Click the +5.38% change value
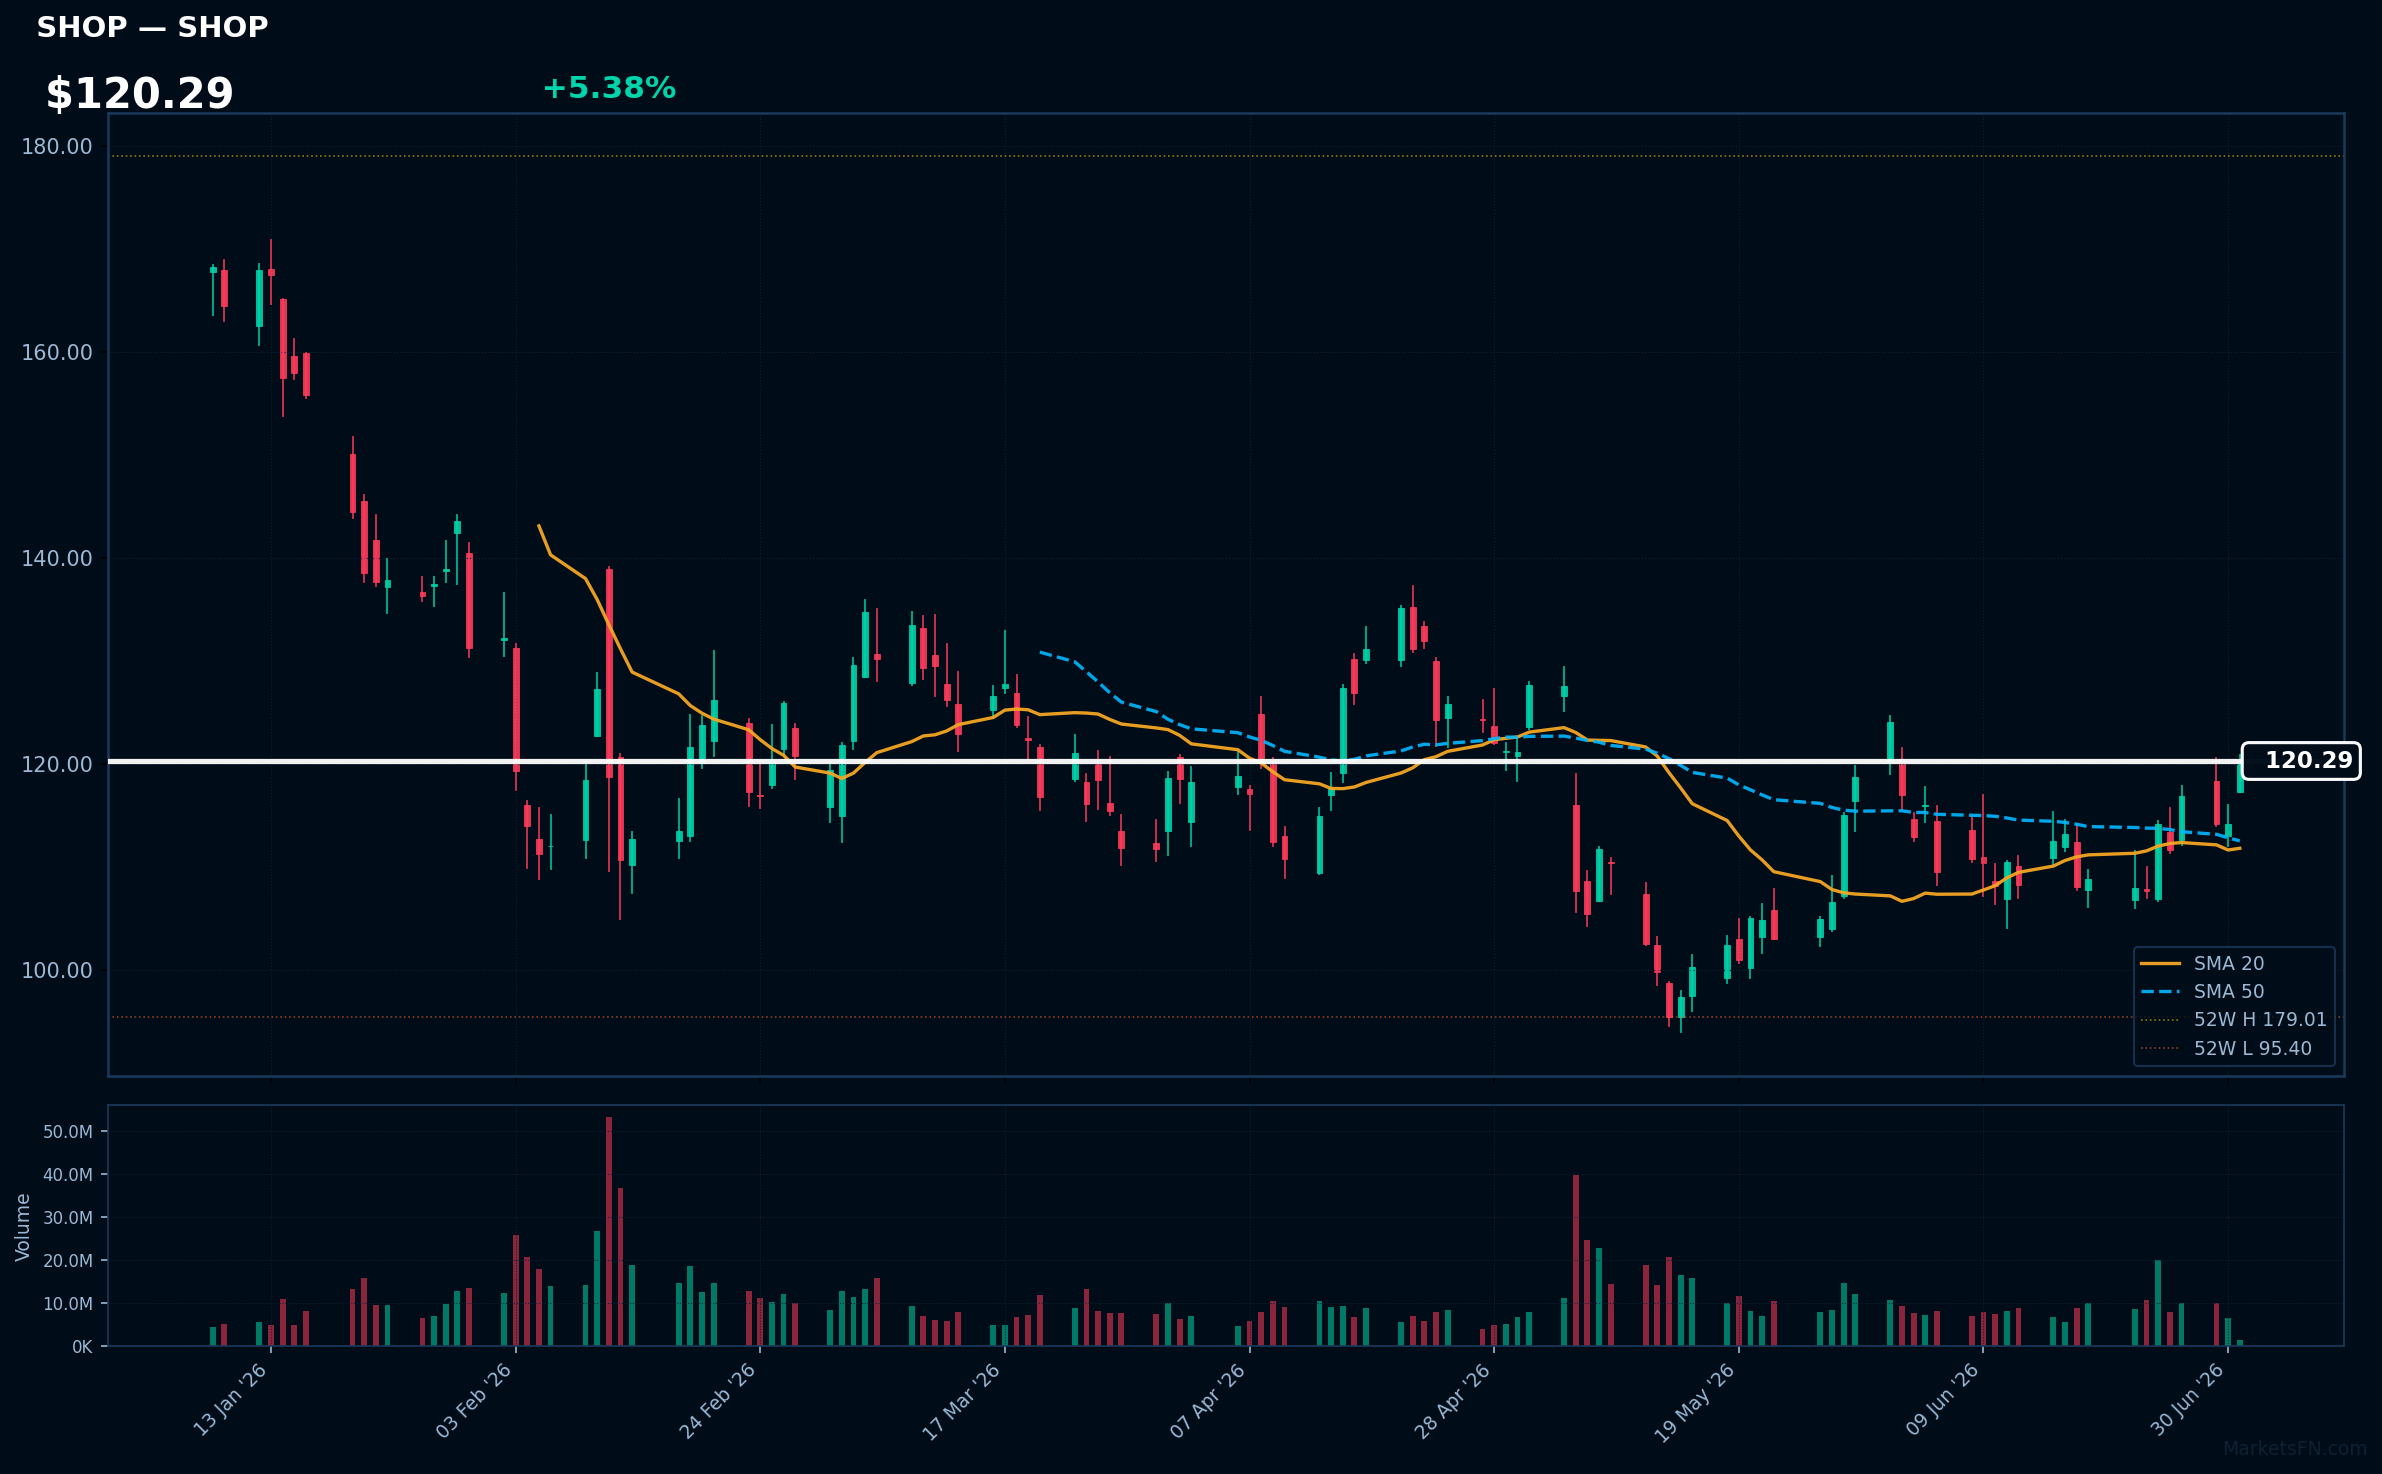 609,88
